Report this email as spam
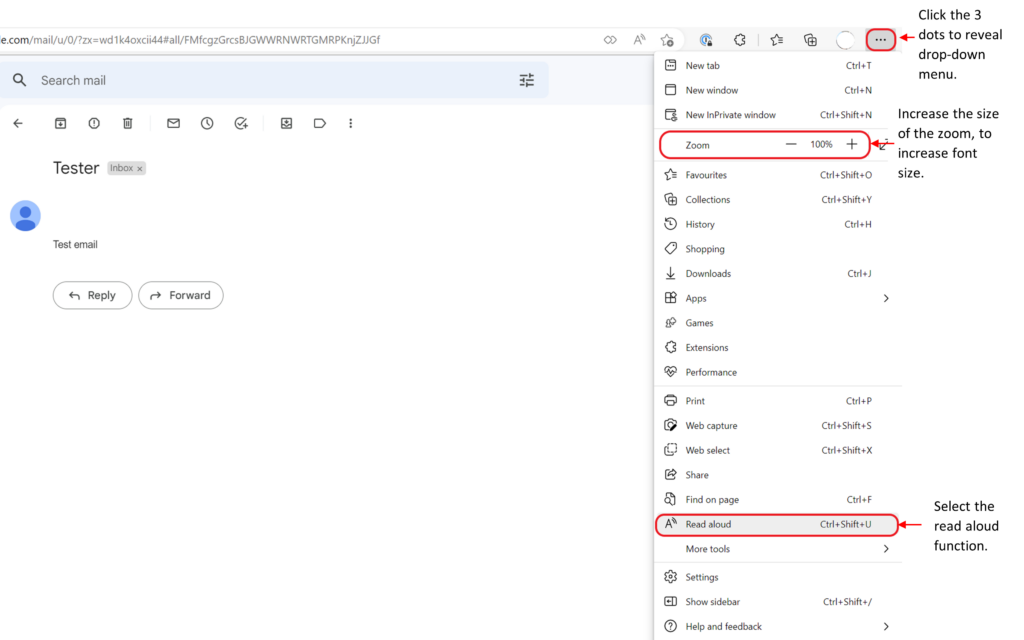Viewport: 1024px width, 640px height. pos(94,123)
